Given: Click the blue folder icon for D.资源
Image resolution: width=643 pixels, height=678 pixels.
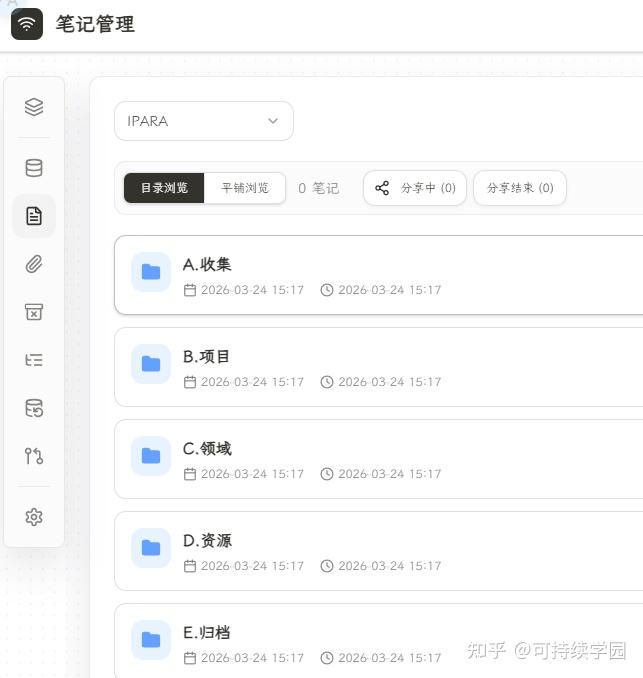Looking at the screenshot, I should pos(151,548).
